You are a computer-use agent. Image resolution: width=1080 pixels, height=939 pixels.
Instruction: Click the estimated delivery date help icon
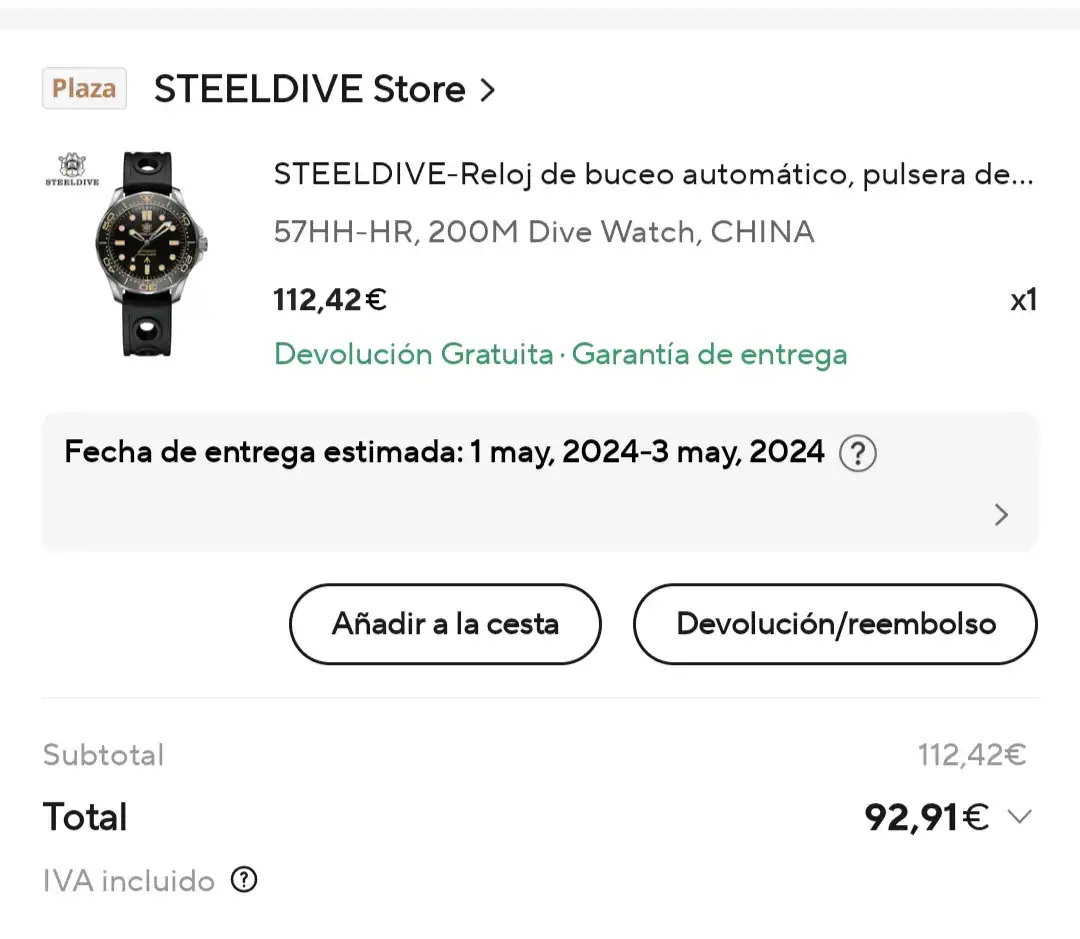click(x=857, y=454)
